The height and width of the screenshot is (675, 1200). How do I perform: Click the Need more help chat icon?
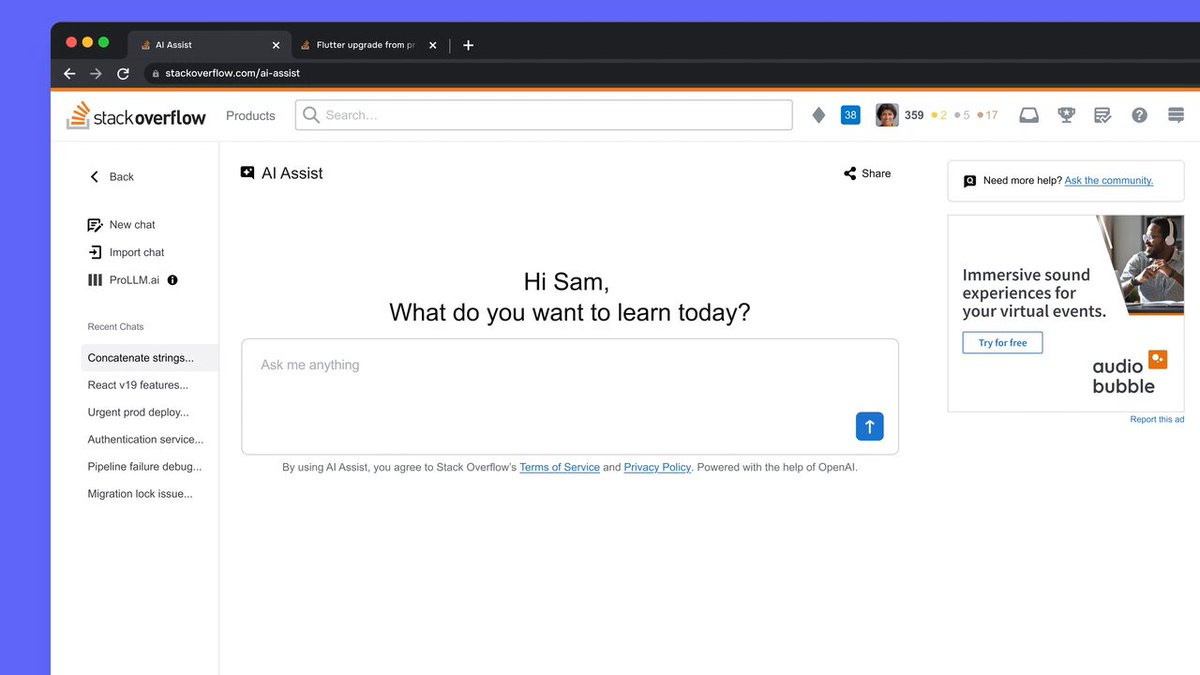(x=969, y=181)
